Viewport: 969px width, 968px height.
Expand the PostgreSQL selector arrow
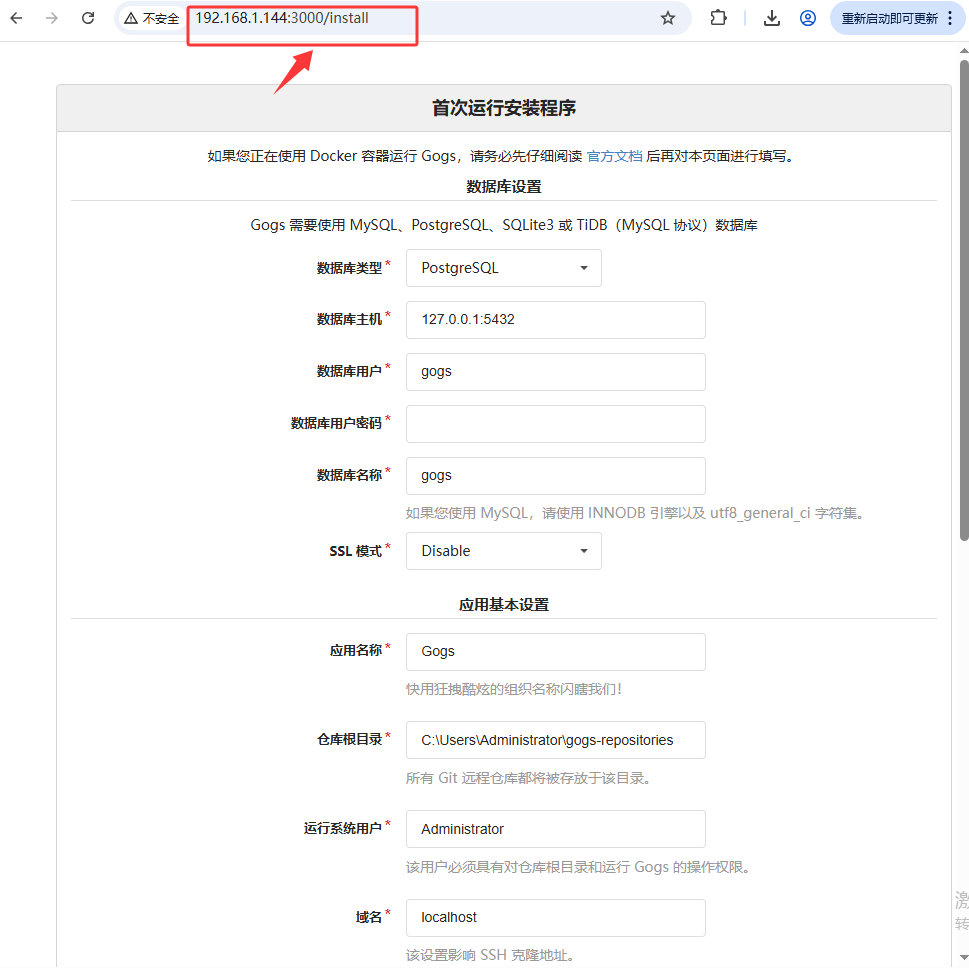coord(582,268)
